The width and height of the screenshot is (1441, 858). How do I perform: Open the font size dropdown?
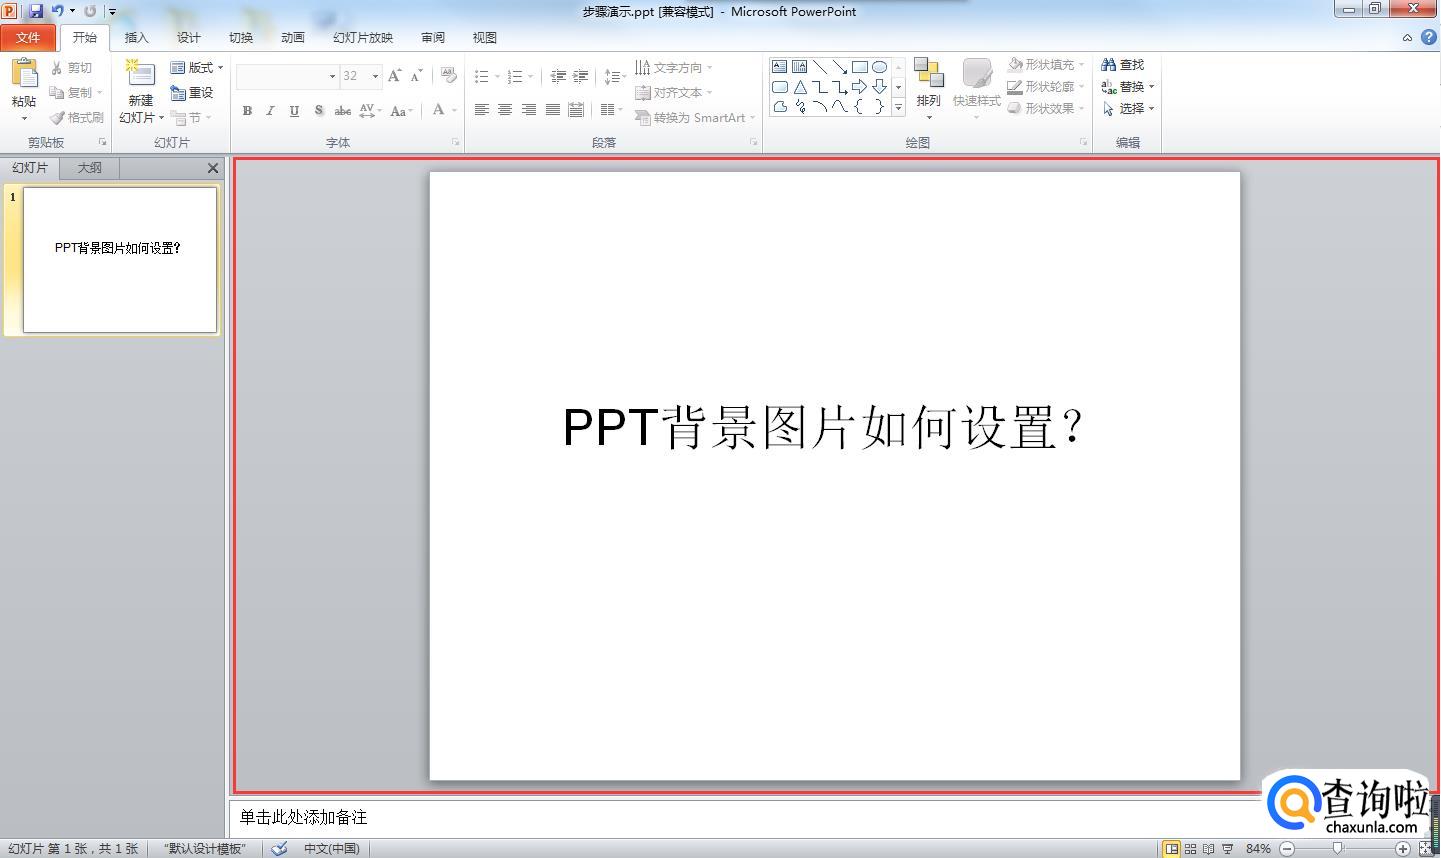pos(375,76)
